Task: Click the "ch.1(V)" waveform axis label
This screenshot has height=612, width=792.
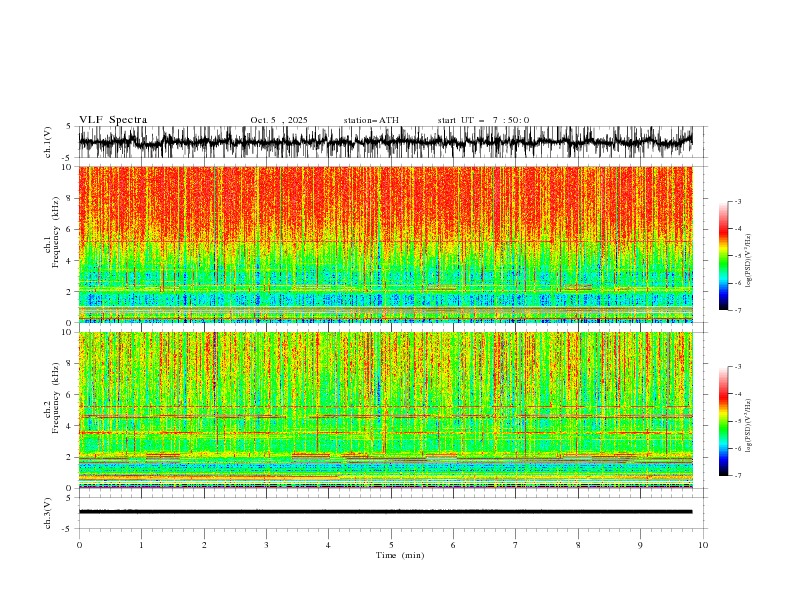Action: coord(48,142)
